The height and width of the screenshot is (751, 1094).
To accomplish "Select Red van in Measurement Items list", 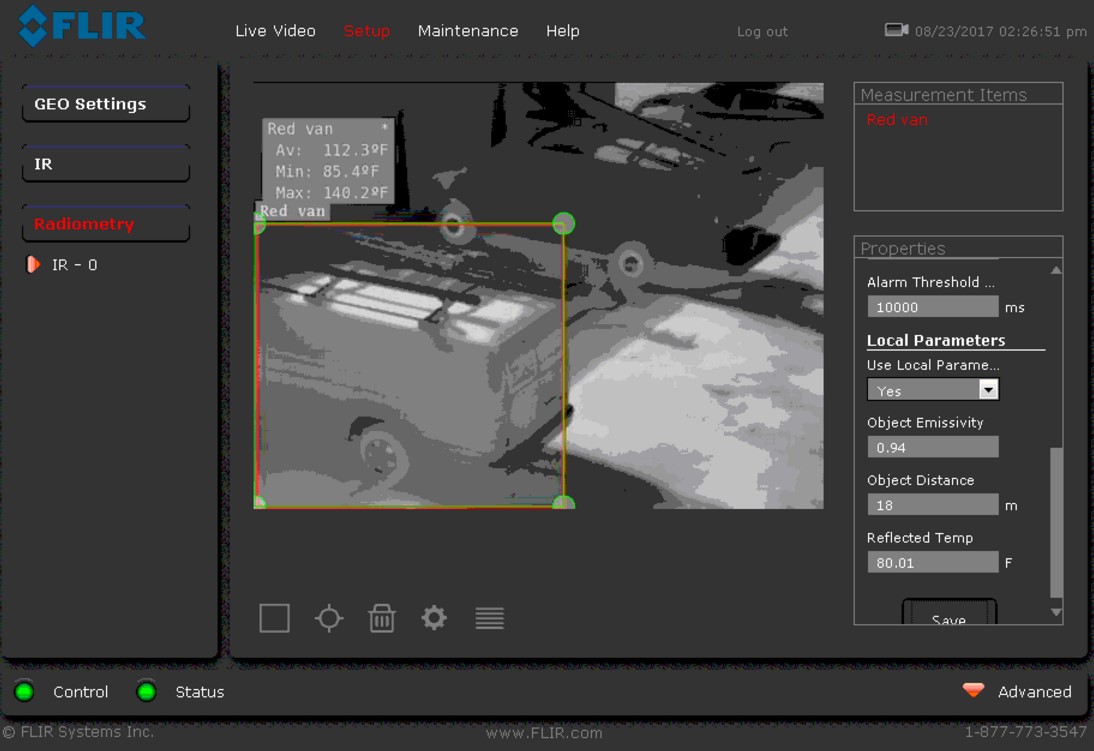I will [897, 120].
